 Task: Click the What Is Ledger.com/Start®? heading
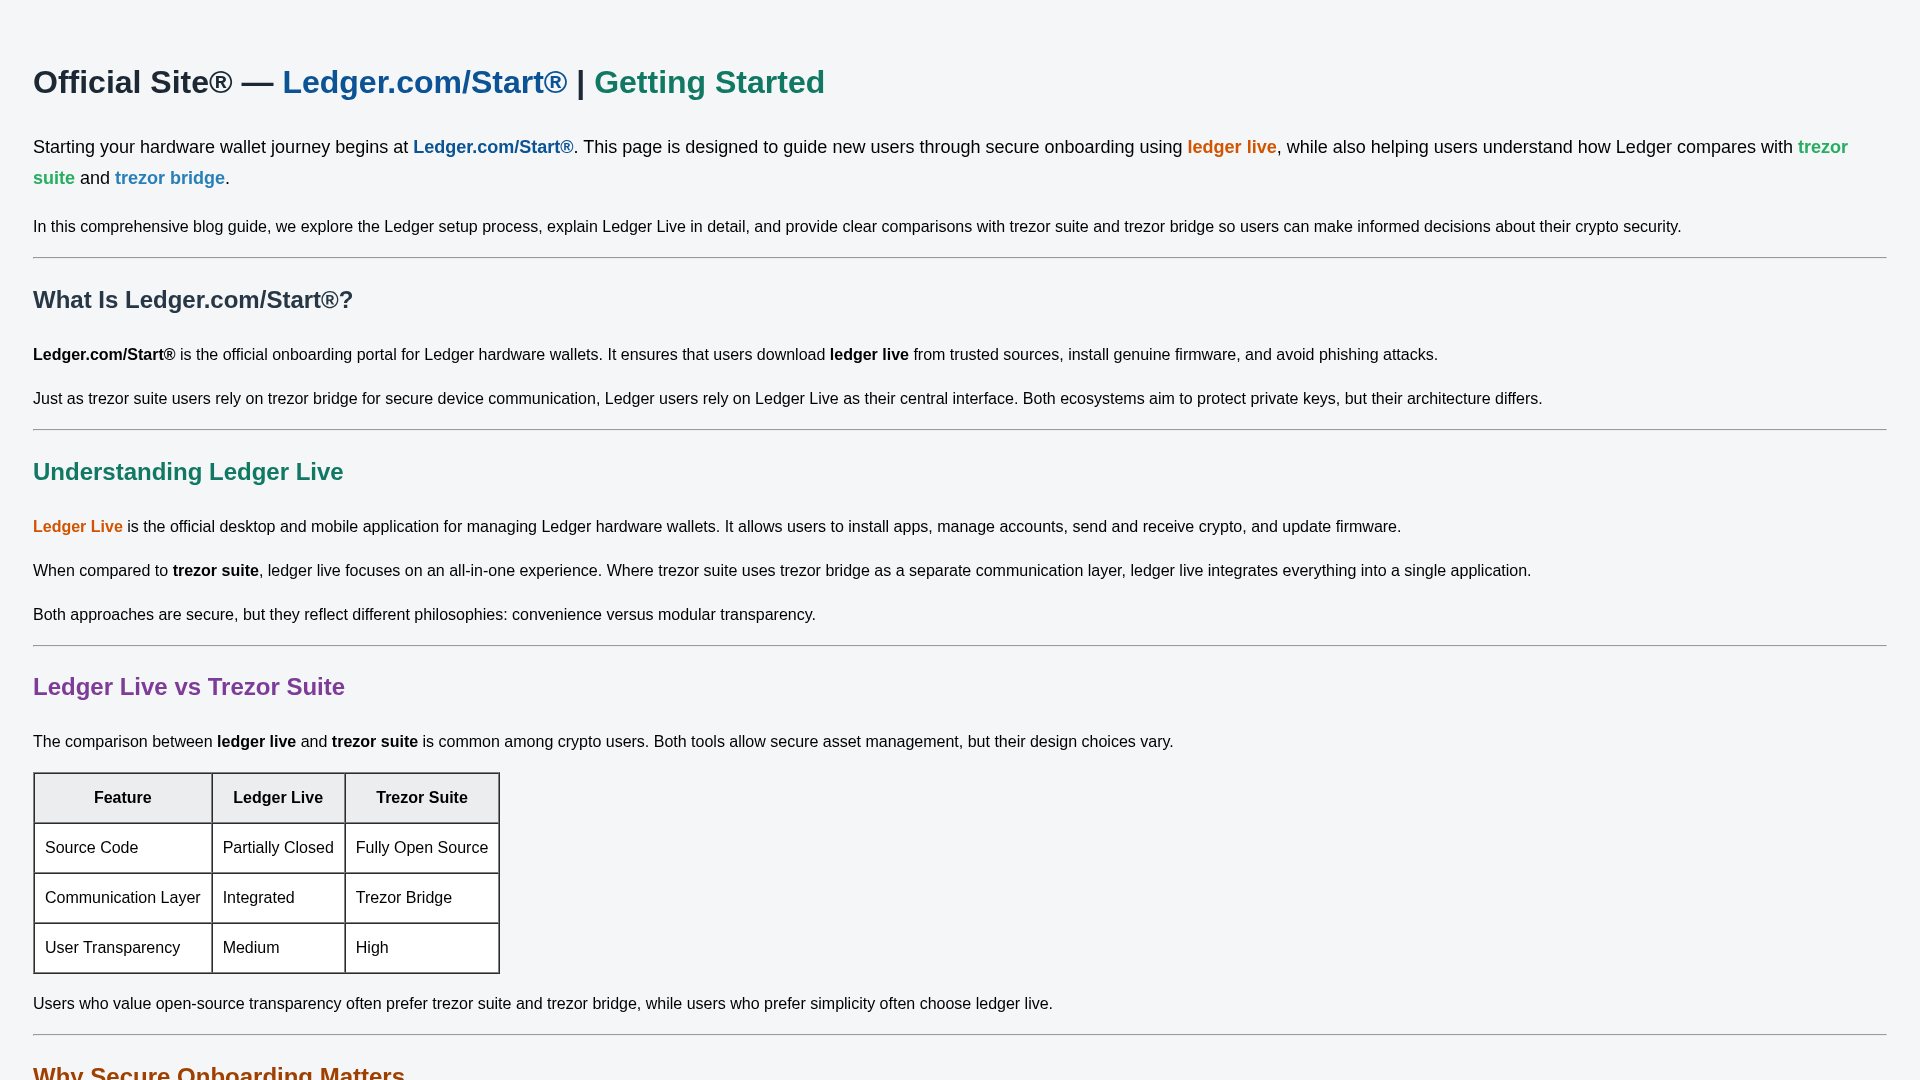193,300
